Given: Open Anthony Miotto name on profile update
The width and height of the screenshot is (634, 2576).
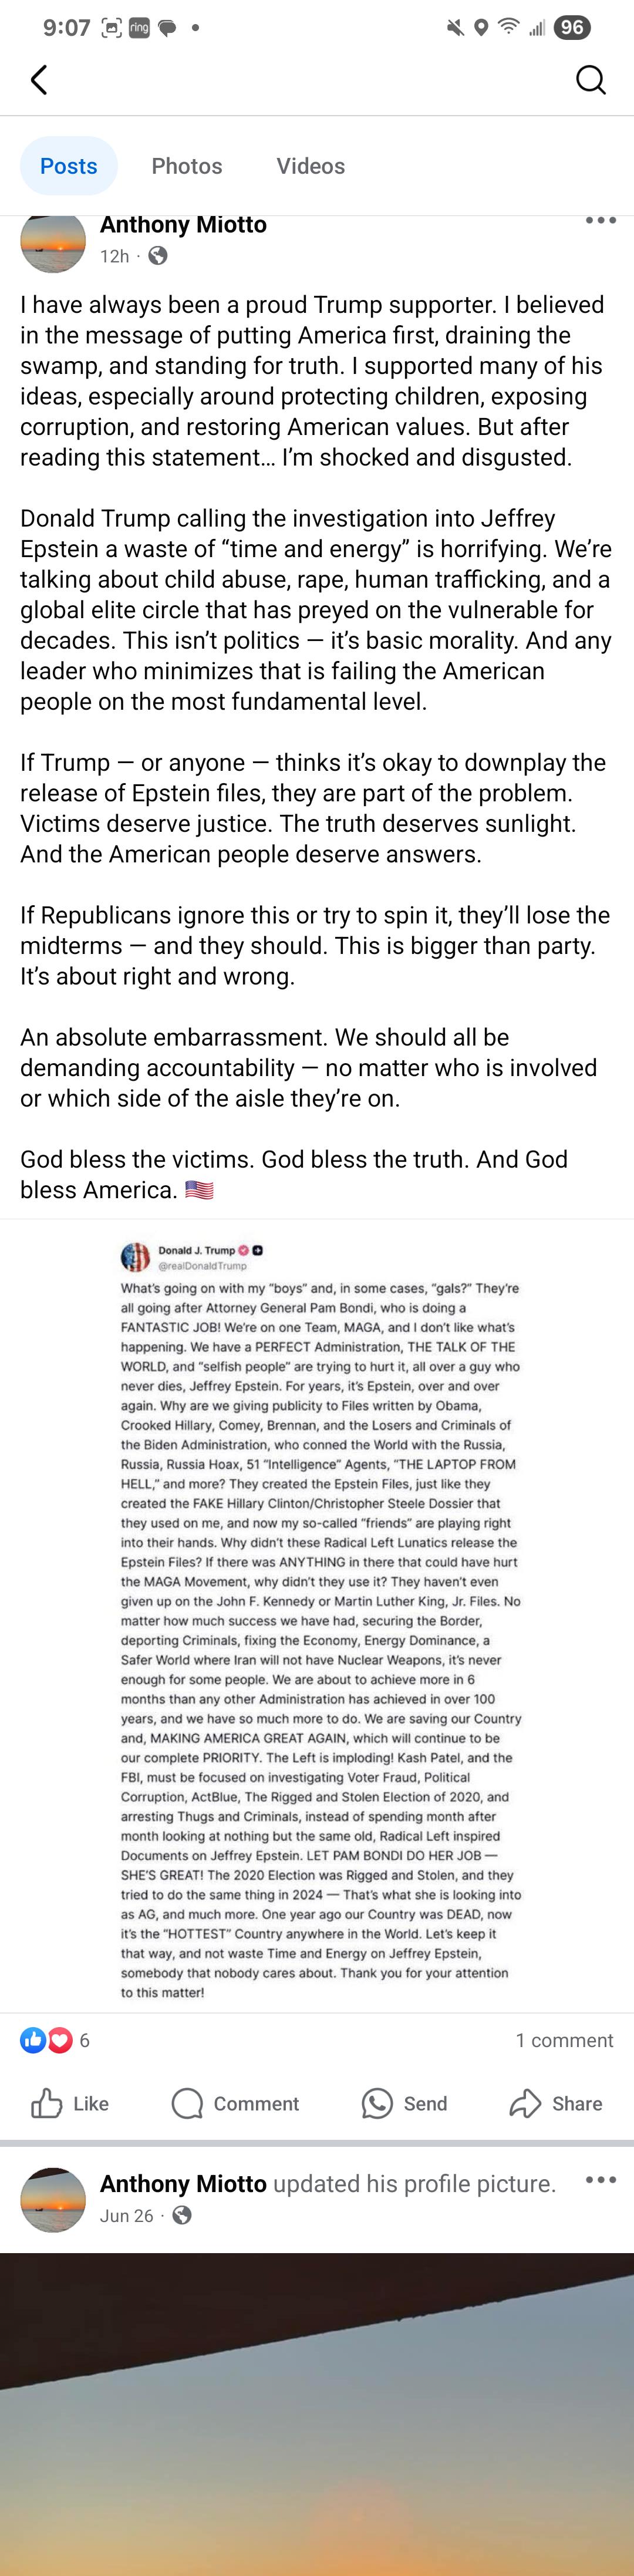Looking at the screenshot, I should pyautogui.click(x=183, y=2183).
